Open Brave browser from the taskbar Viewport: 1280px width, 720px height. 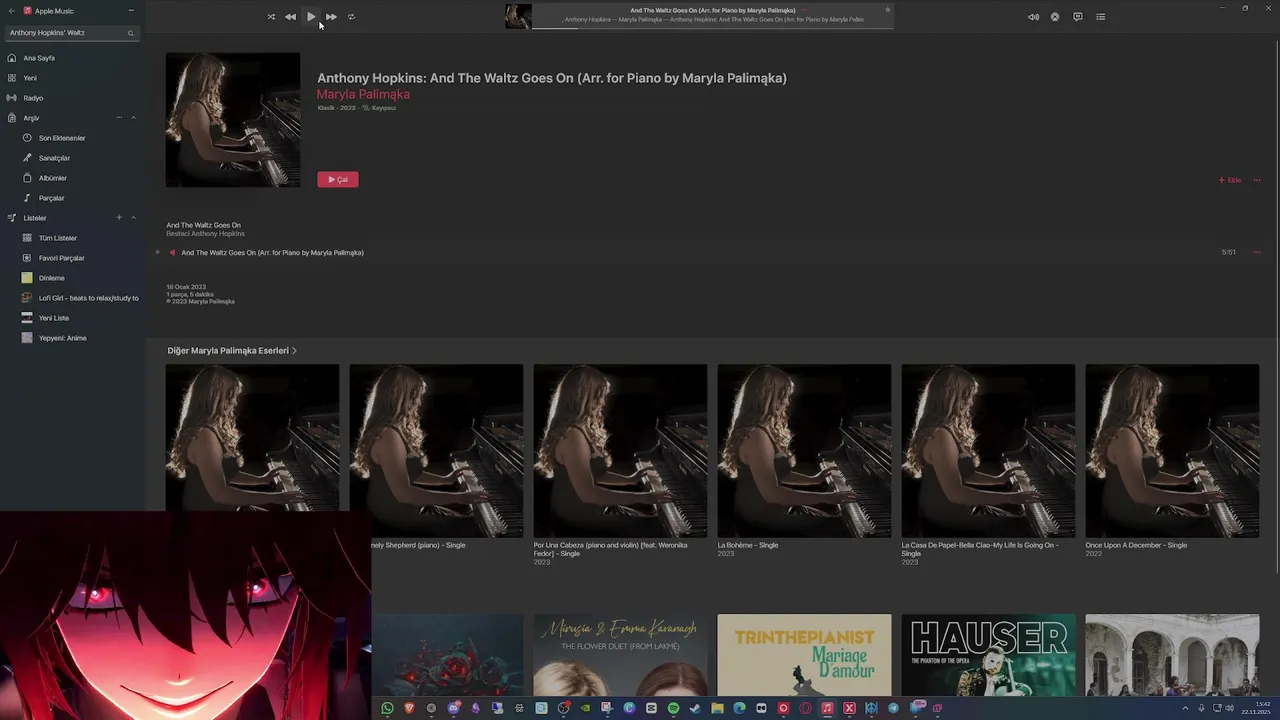(x=409, y=708)
